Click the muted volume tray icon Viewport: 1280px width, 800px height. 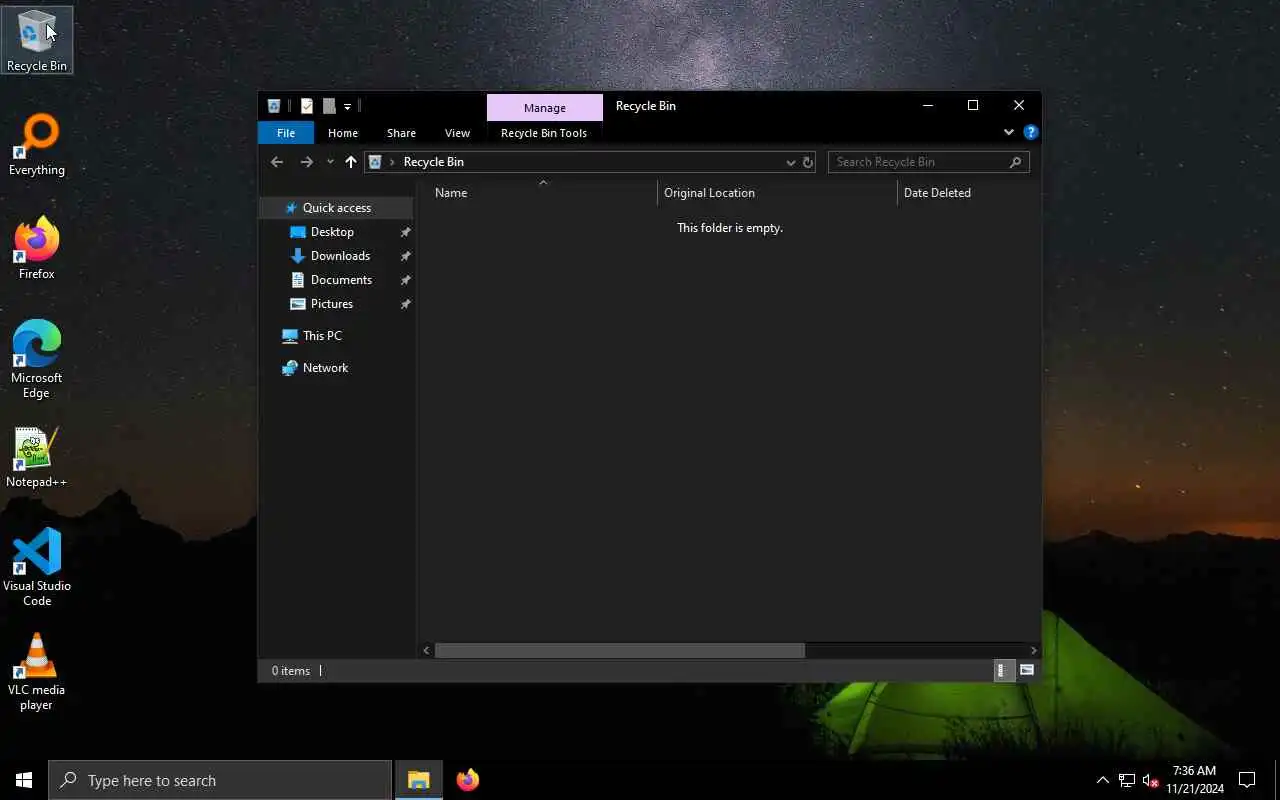(1150, 780)
